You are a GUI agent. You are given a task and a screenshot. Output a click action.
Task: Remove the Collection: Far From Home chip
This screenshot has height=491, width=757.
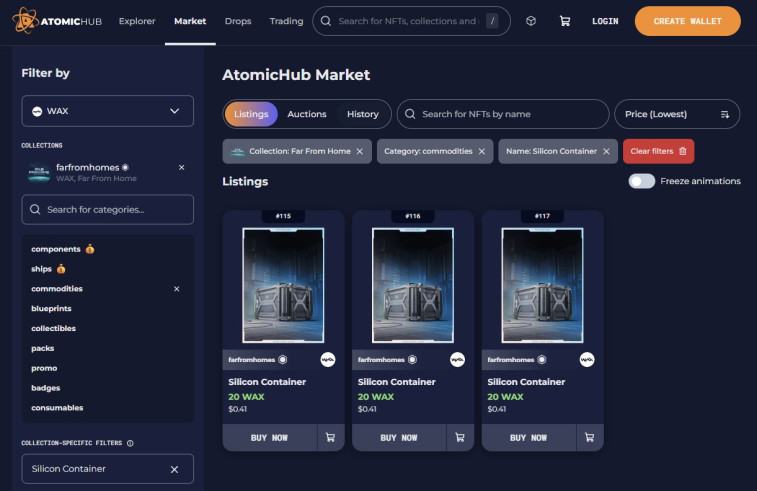(360, 152)
